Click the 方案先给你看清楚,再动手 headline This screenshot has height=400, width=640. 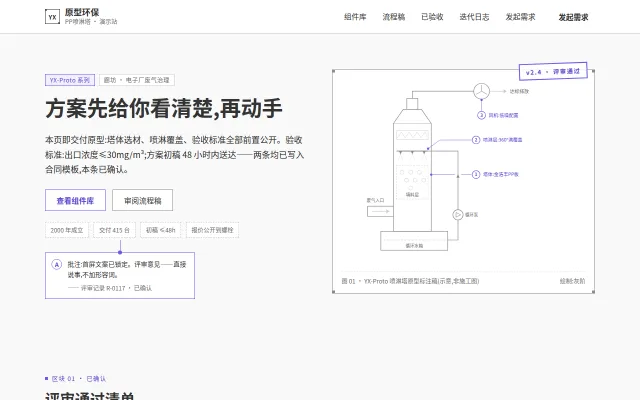pyautogui.click(x=164, y=109)
